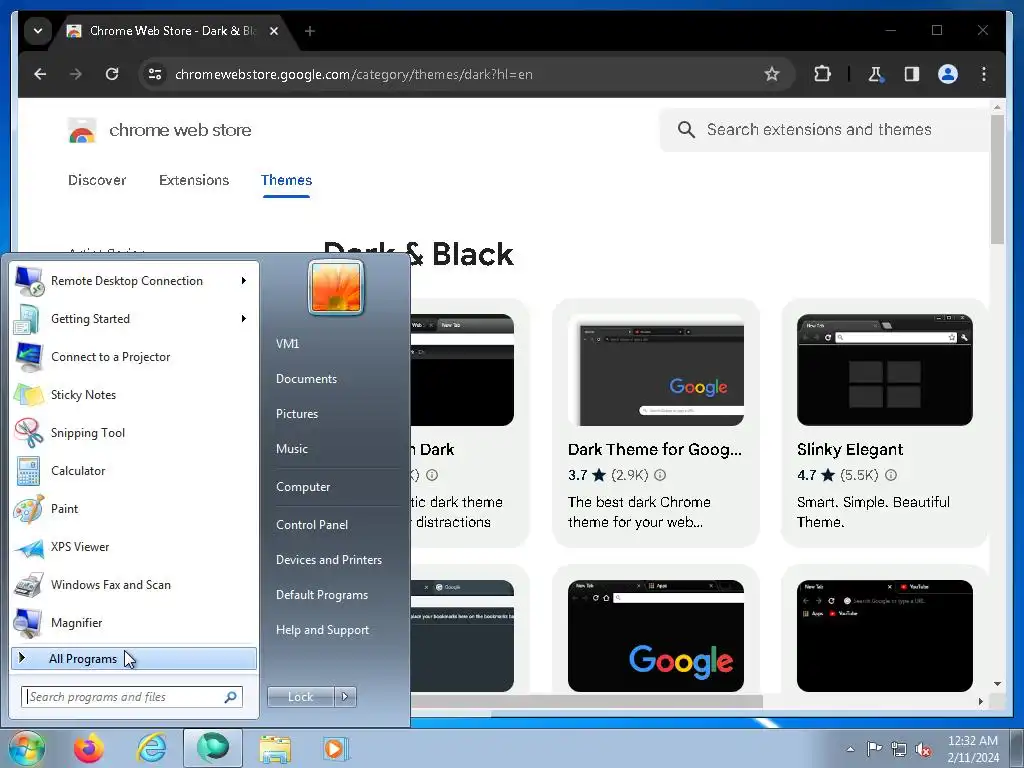Click the vertical scrollbar down arrow

997,684
